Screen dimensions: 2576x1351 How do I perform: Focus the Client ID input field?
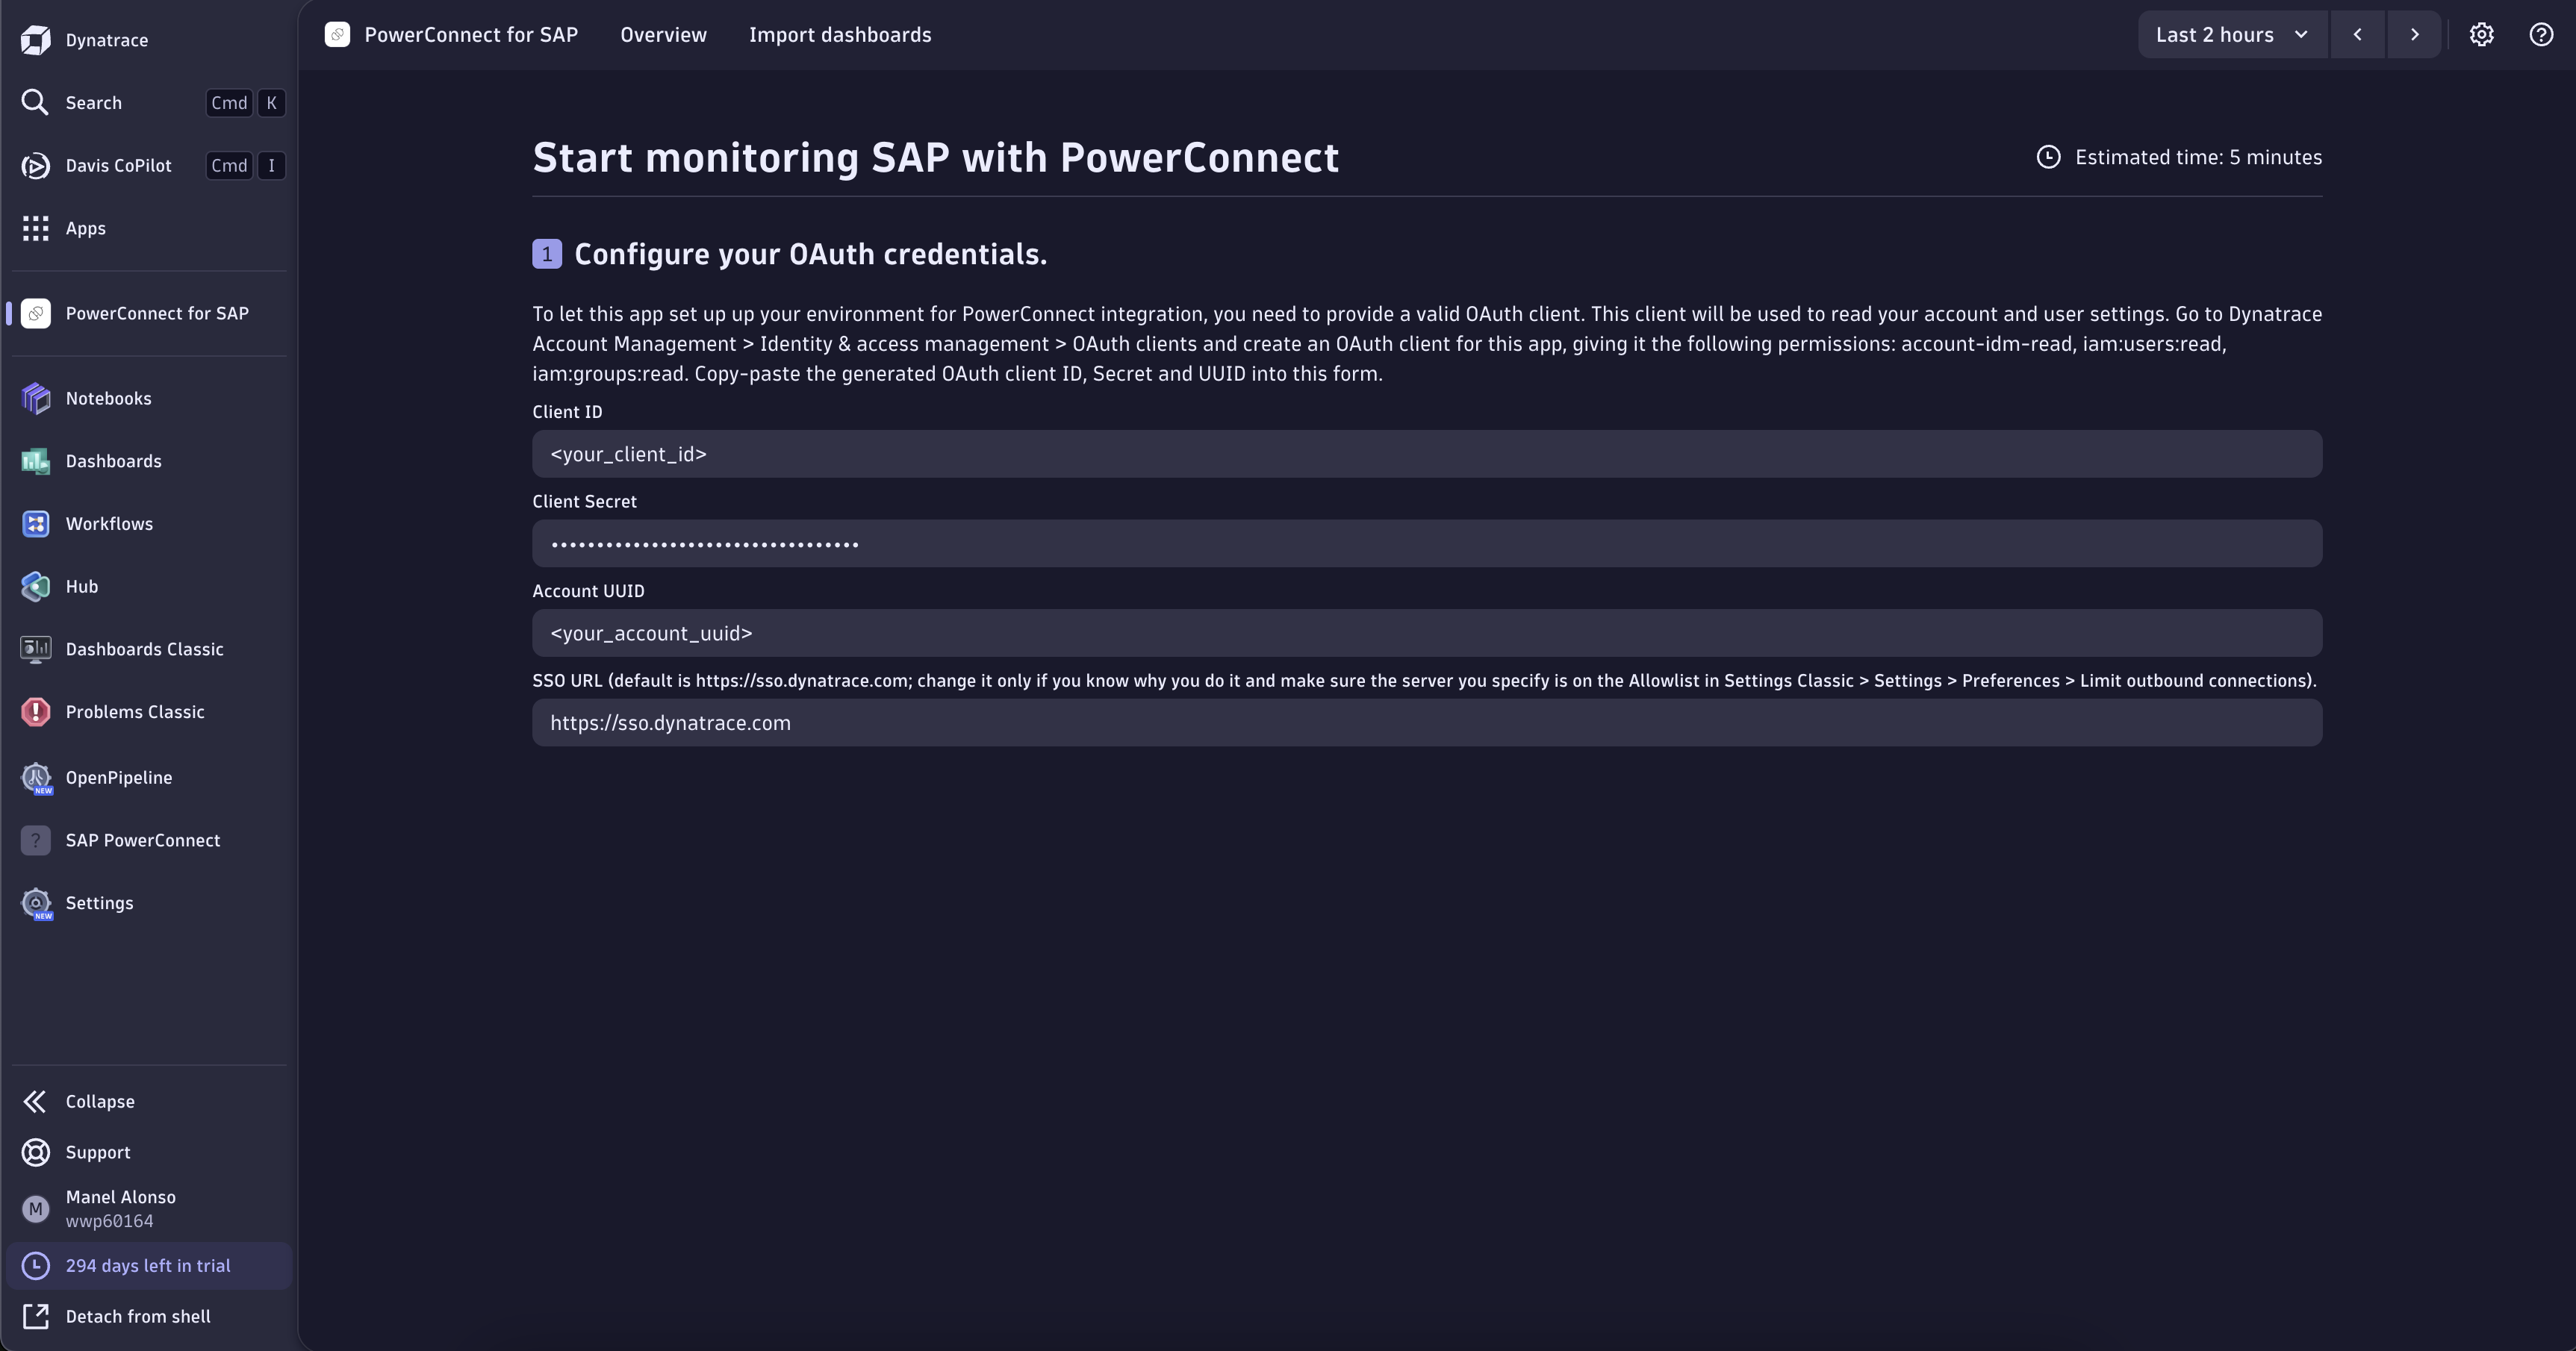[x=1426, y=454]
